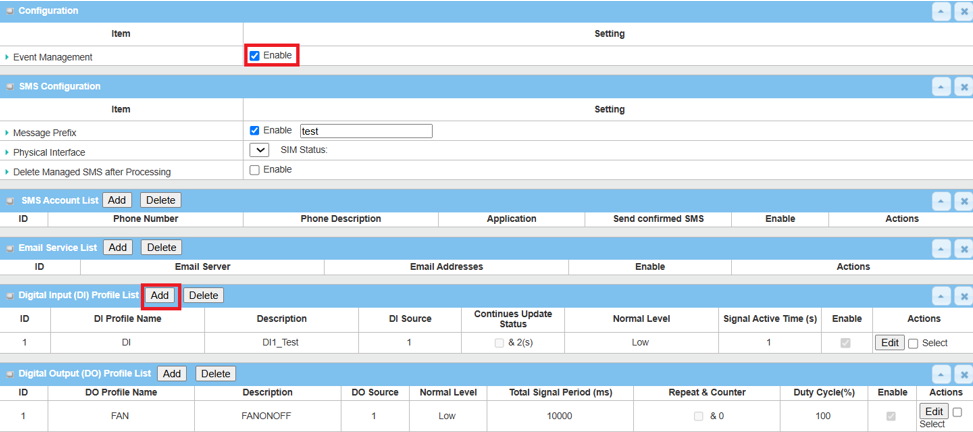Disable the Message Prefix Enable checkbox

point(255,131)
